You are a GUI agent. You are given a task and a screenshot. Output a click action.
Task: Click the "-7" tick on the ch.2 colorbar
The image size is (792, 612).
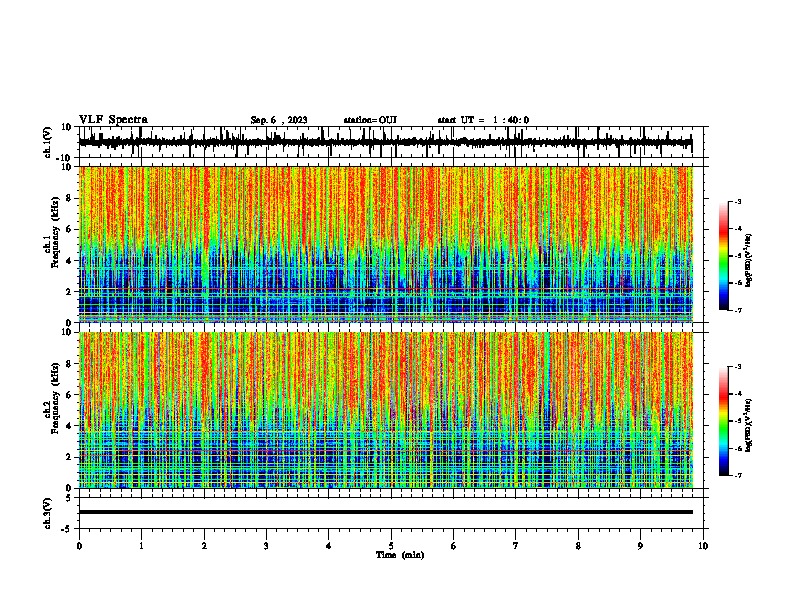(737, 475)
